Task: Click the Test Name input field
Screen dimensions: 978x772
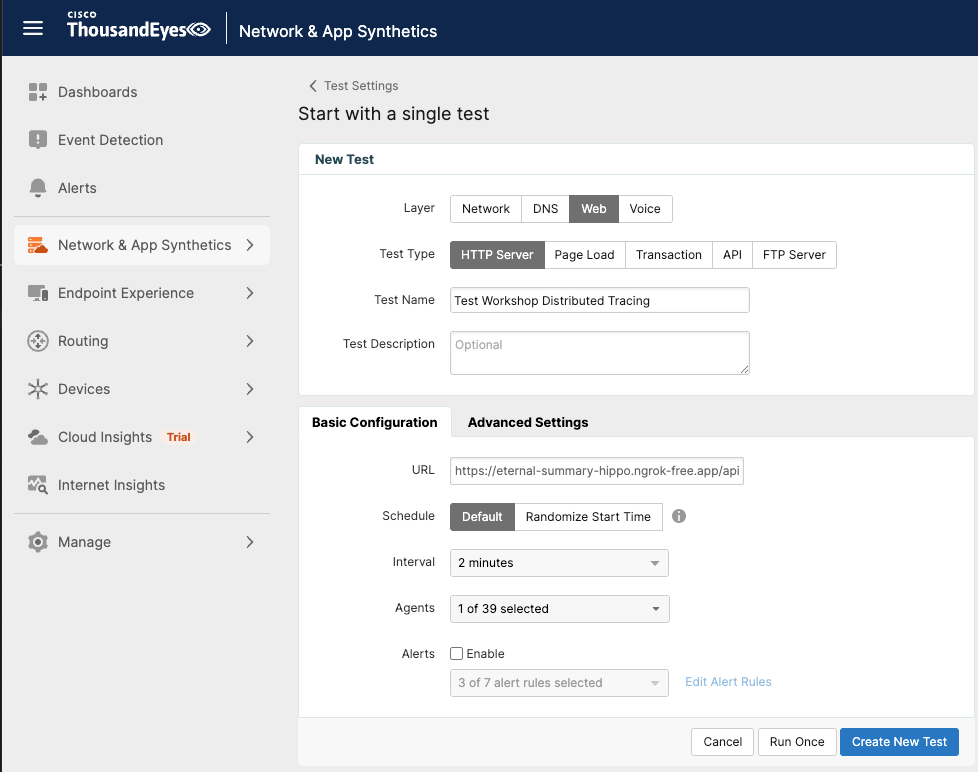Action: tap(599, 300)
